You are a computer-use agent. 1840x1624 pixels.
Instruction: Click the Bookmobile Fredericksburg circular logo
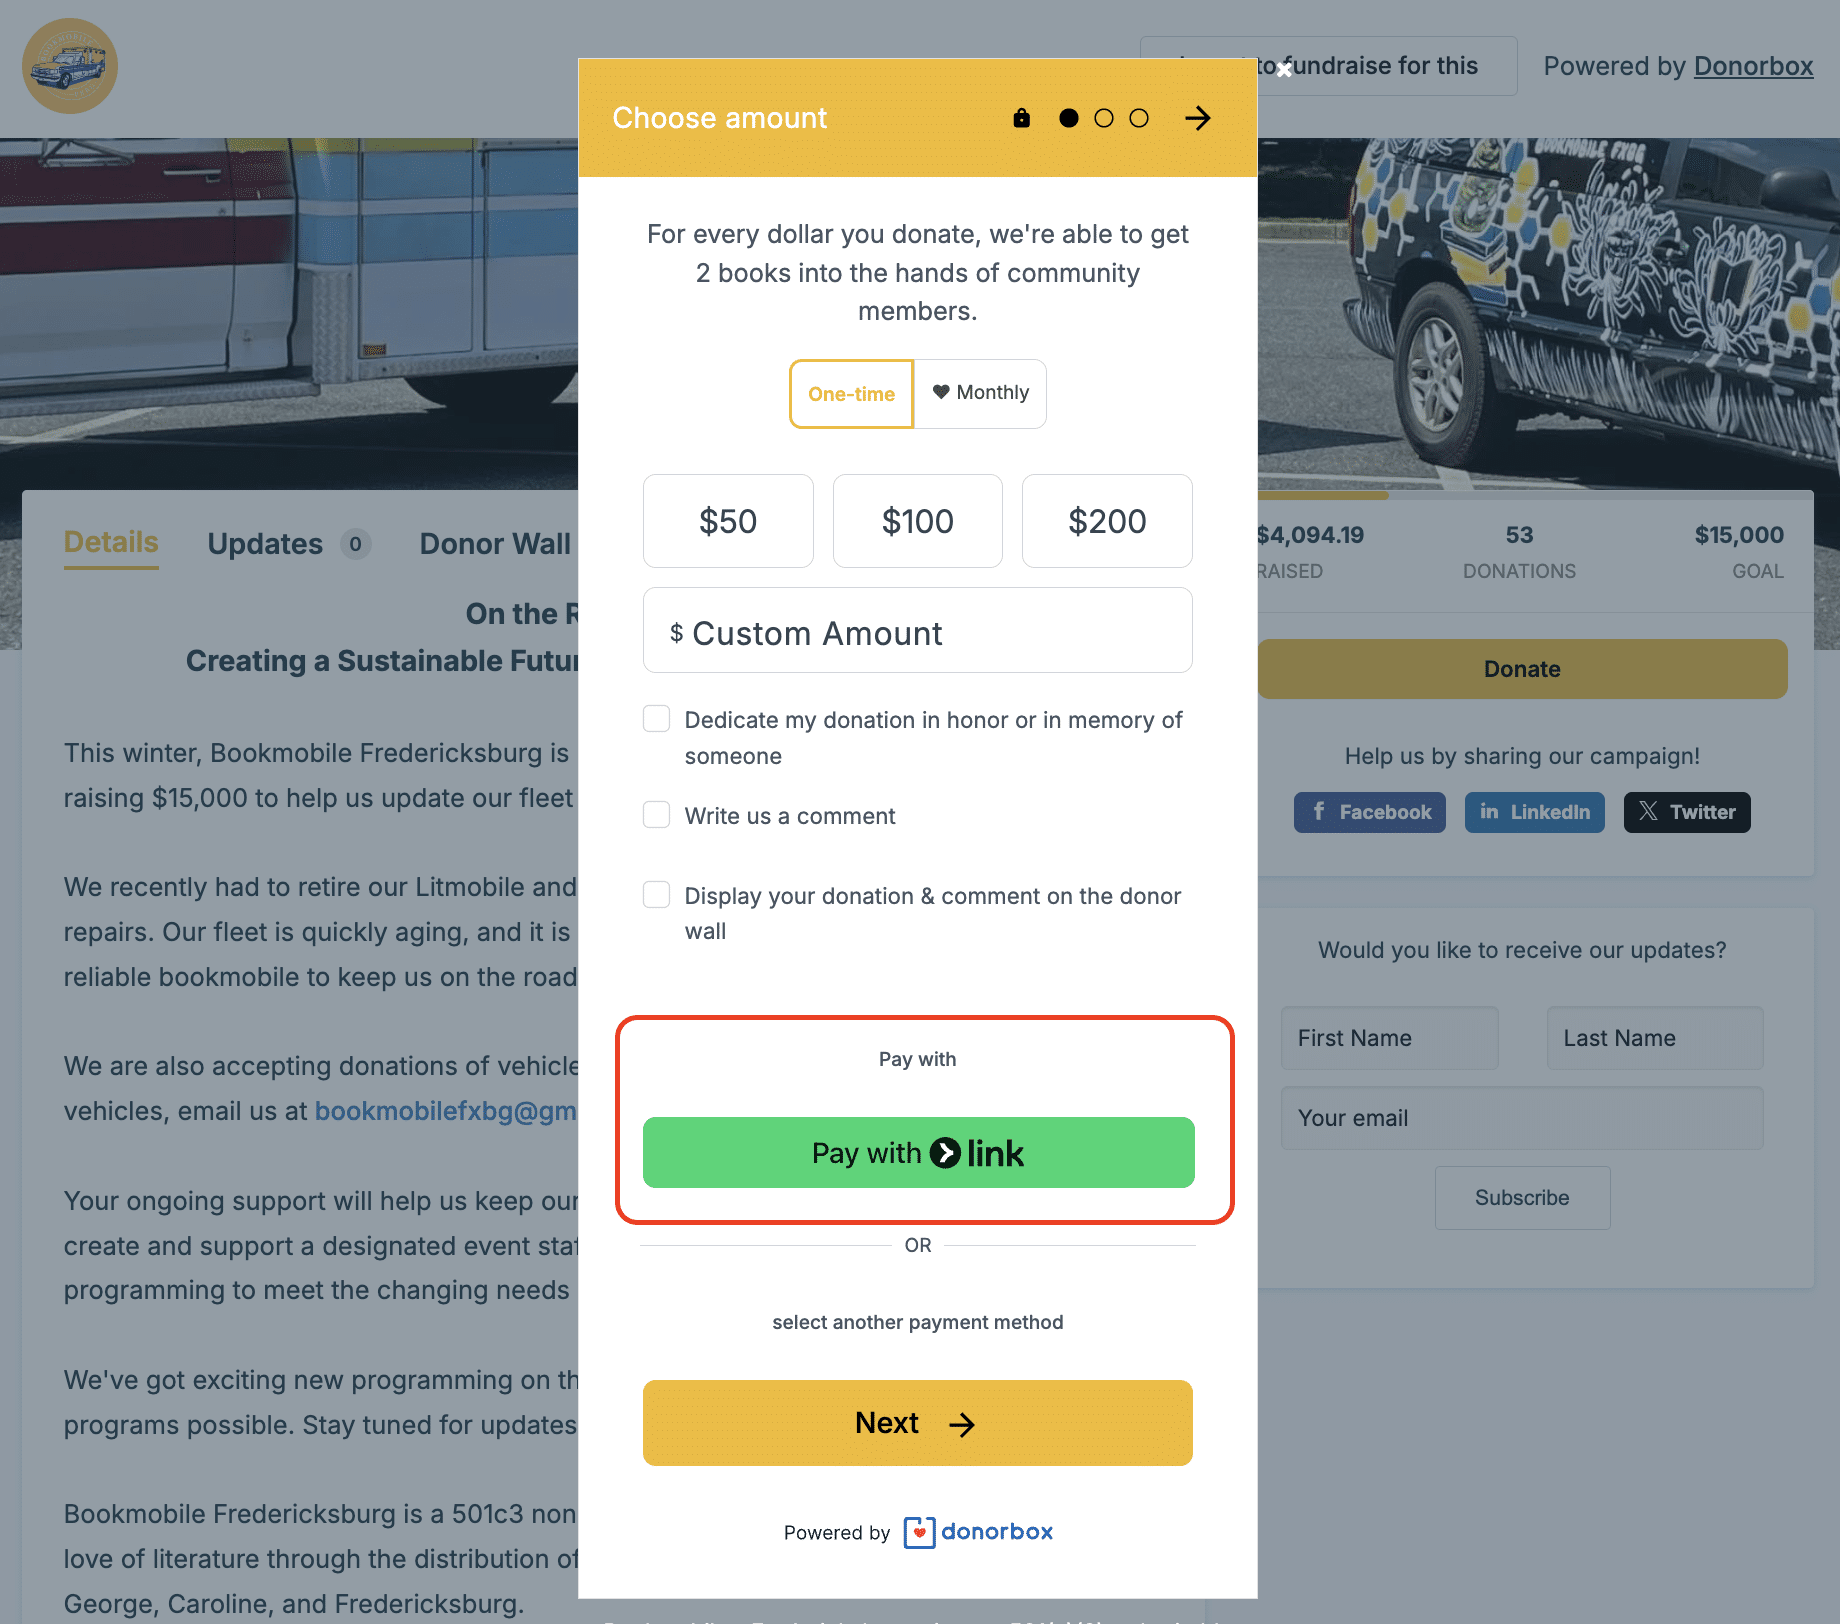pyautogui.click(x=69, y=65)
